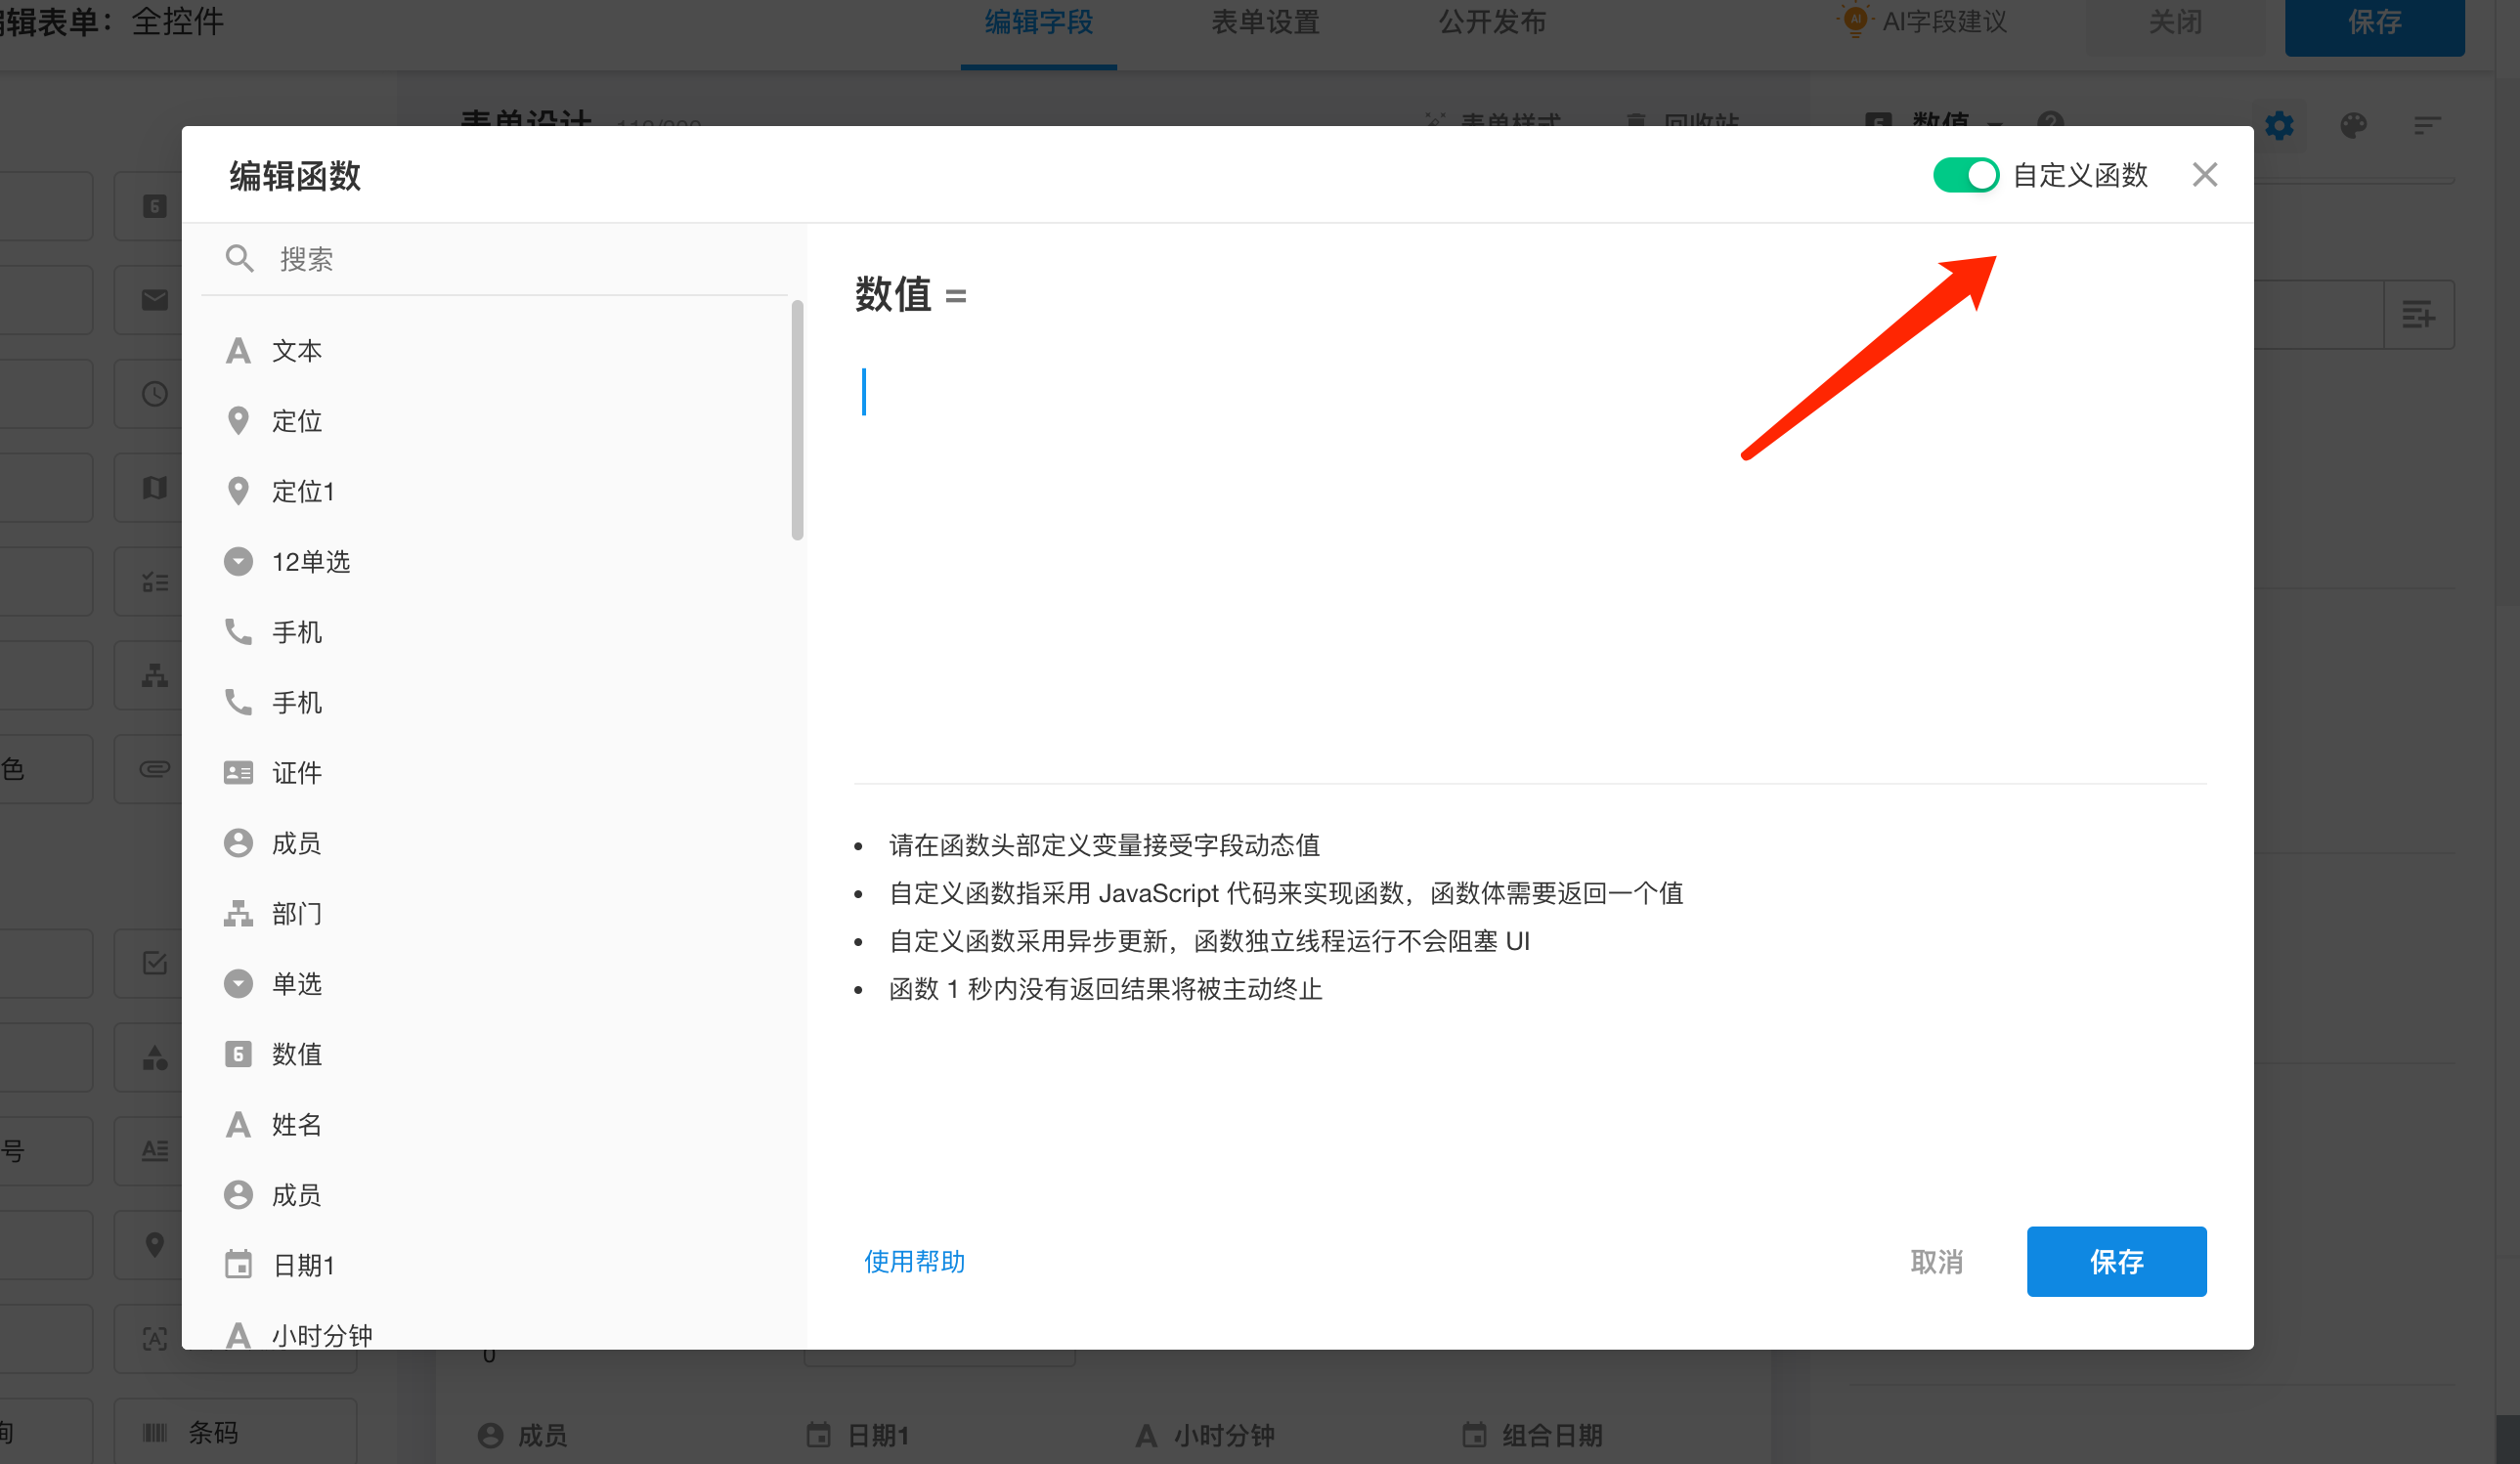
Task: Click the field list scrollbar
Action: (797, 420)
